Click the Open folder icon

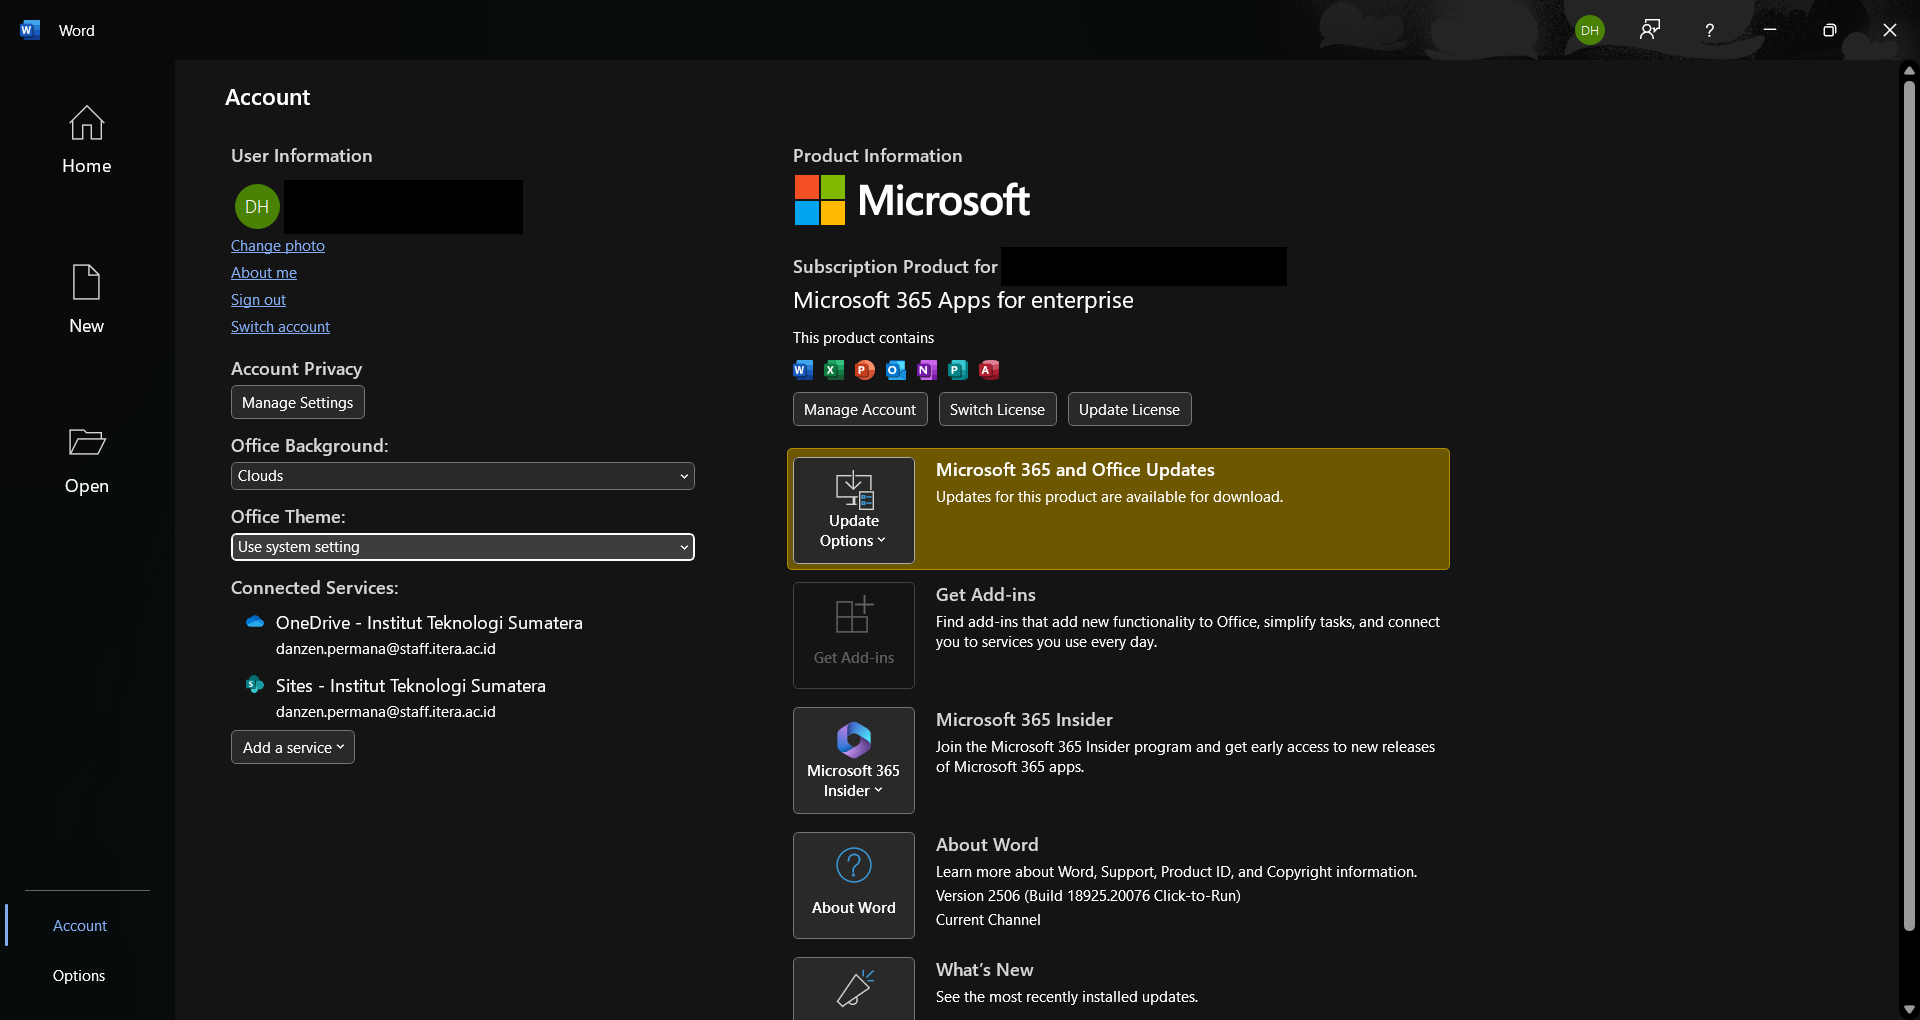86,442
